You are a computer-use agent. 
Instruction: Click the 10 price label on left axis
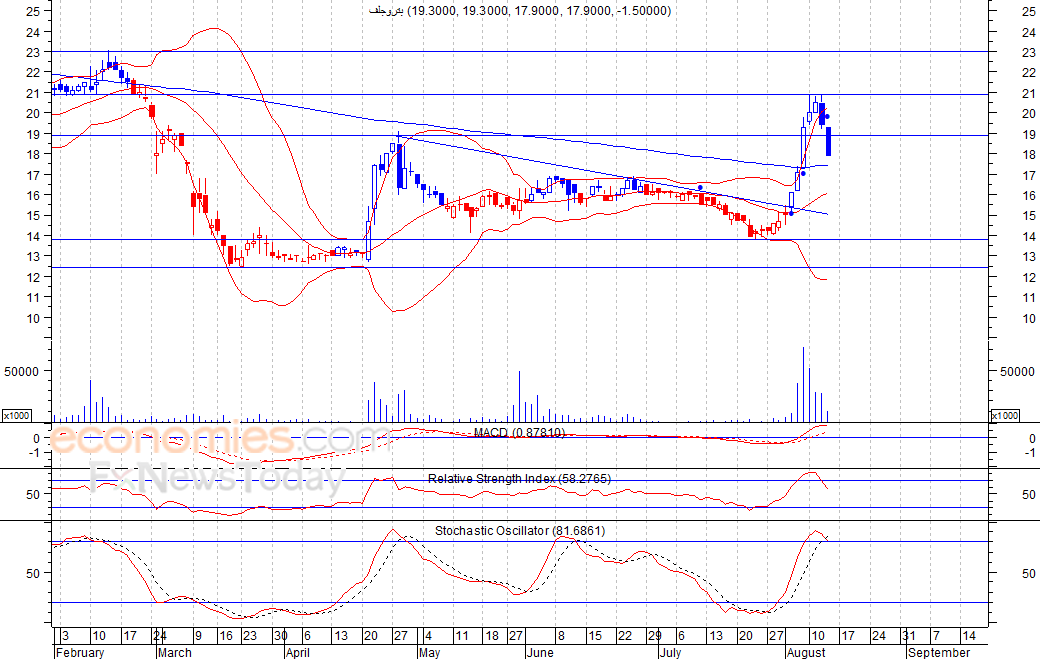[x=34, y=318]
